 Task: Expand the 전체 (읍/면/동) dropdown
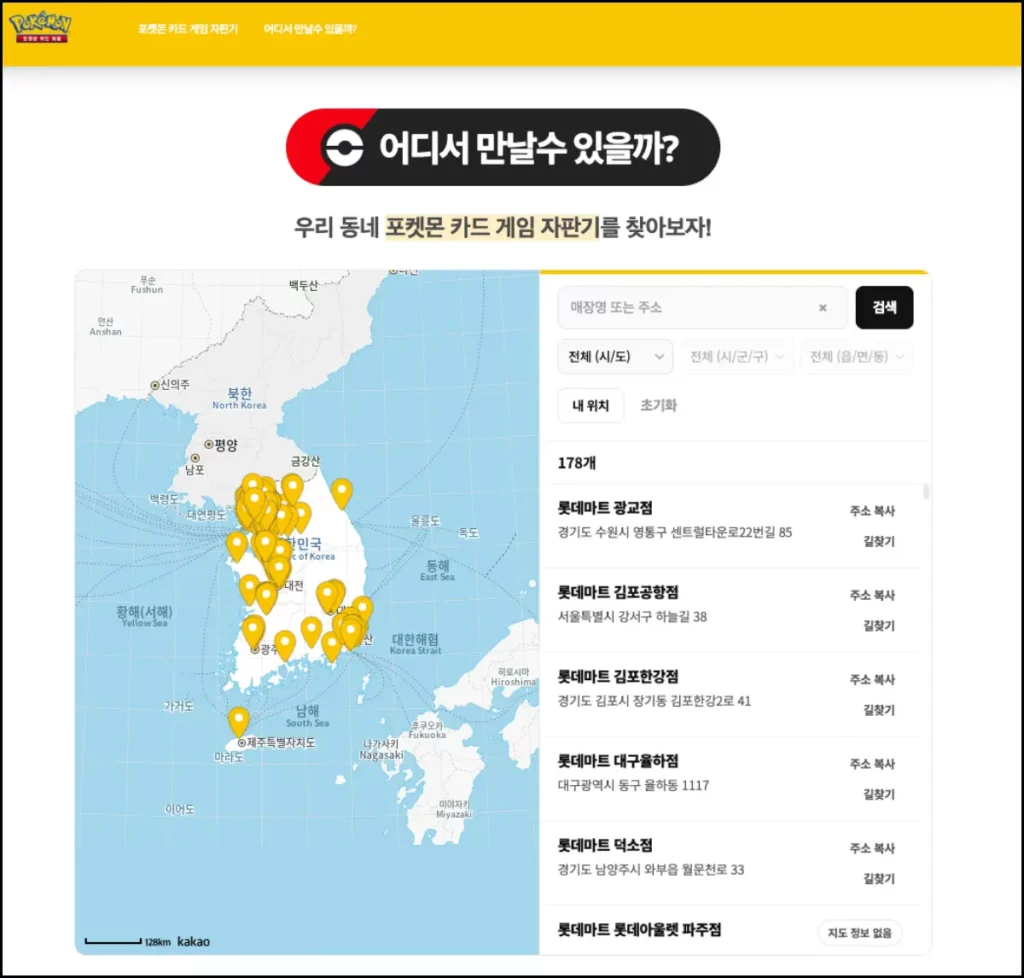pyautogui.click(x=856, y=356)
